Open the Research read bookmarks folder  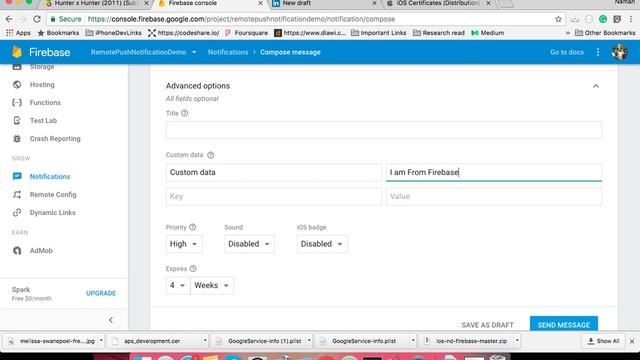coord(439,33)
